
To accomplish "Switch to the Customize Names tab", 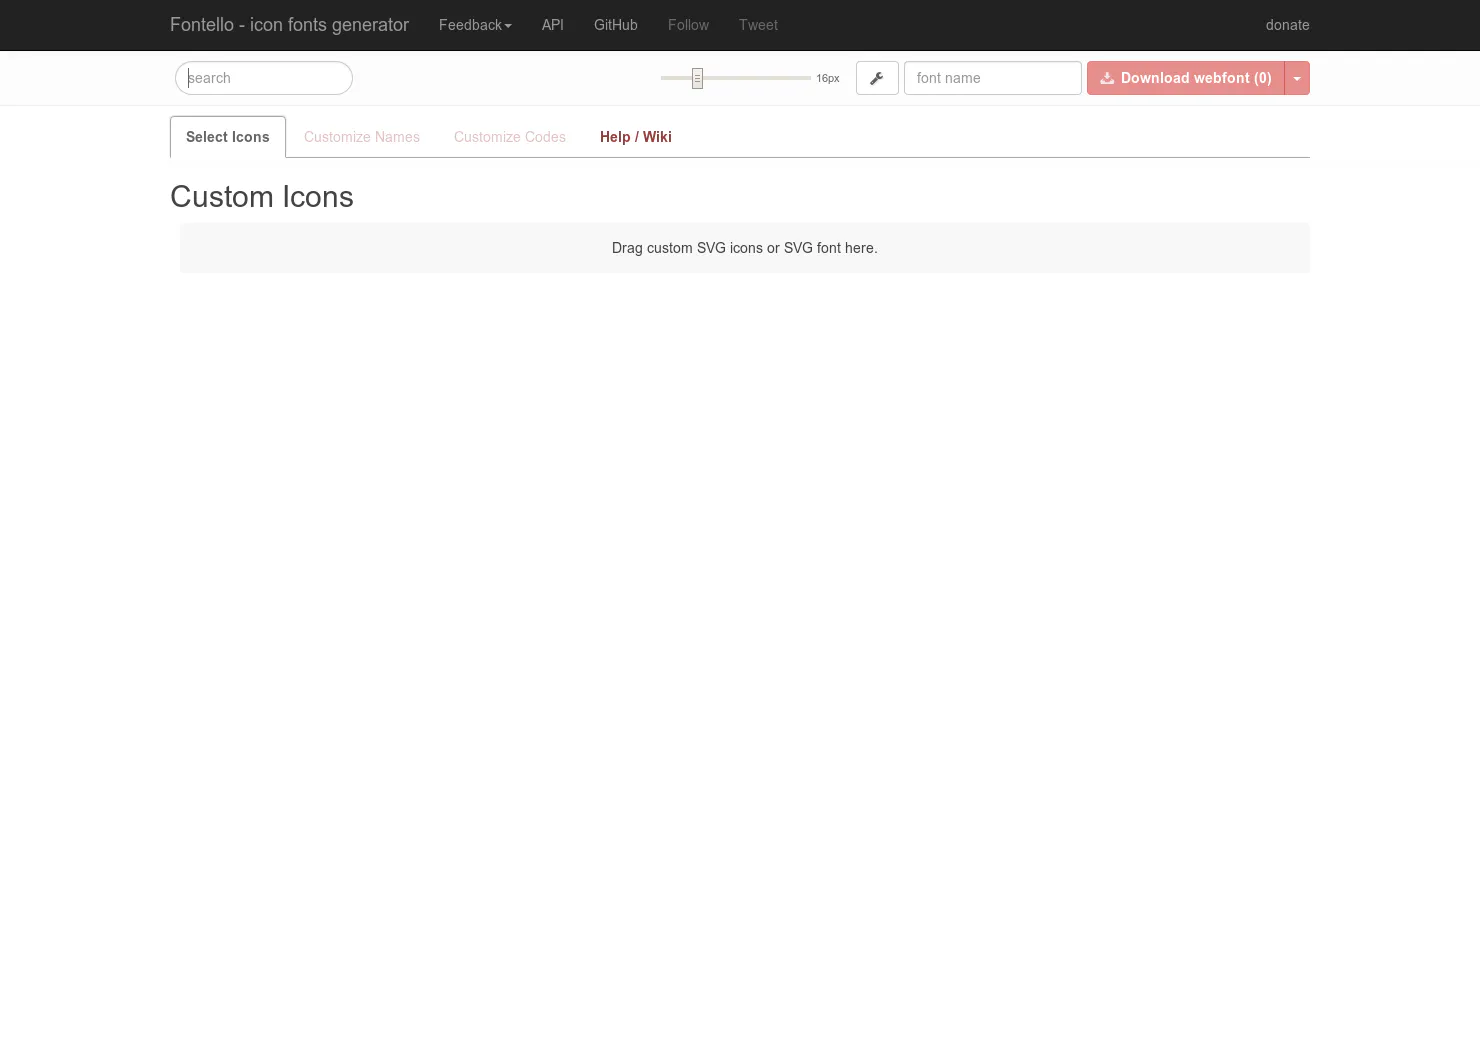I will [x=362, y=137].
